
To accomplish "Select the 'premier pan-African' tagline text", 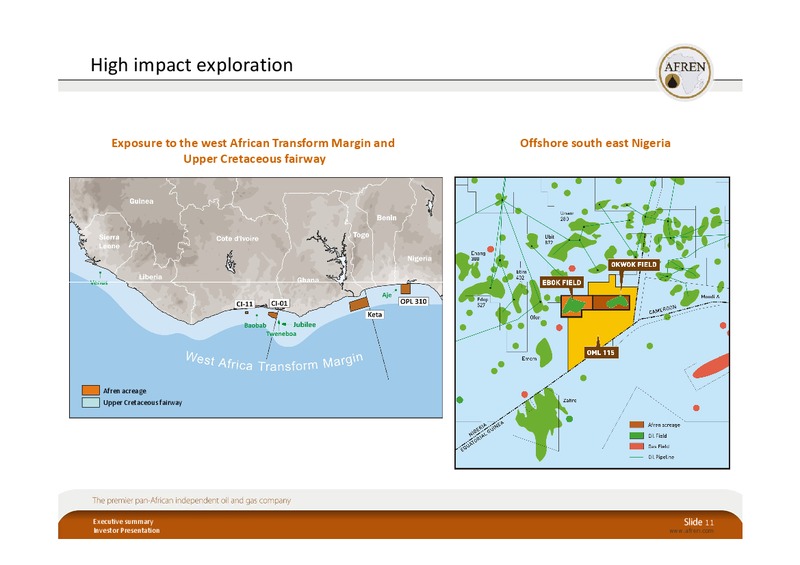I will [x=191, y=501].
